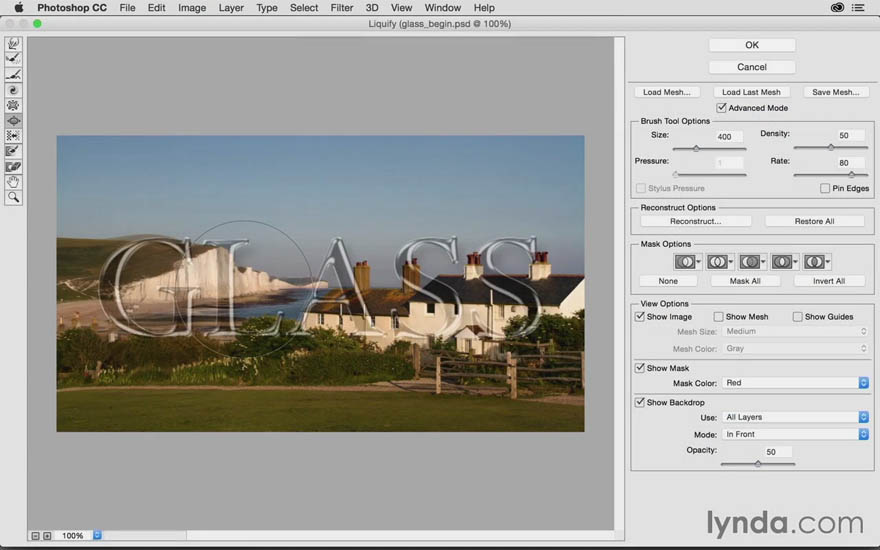Toggle the Show Mask checkbox
Viewport: 880px width, 550px height.
(x=640, y=368)
